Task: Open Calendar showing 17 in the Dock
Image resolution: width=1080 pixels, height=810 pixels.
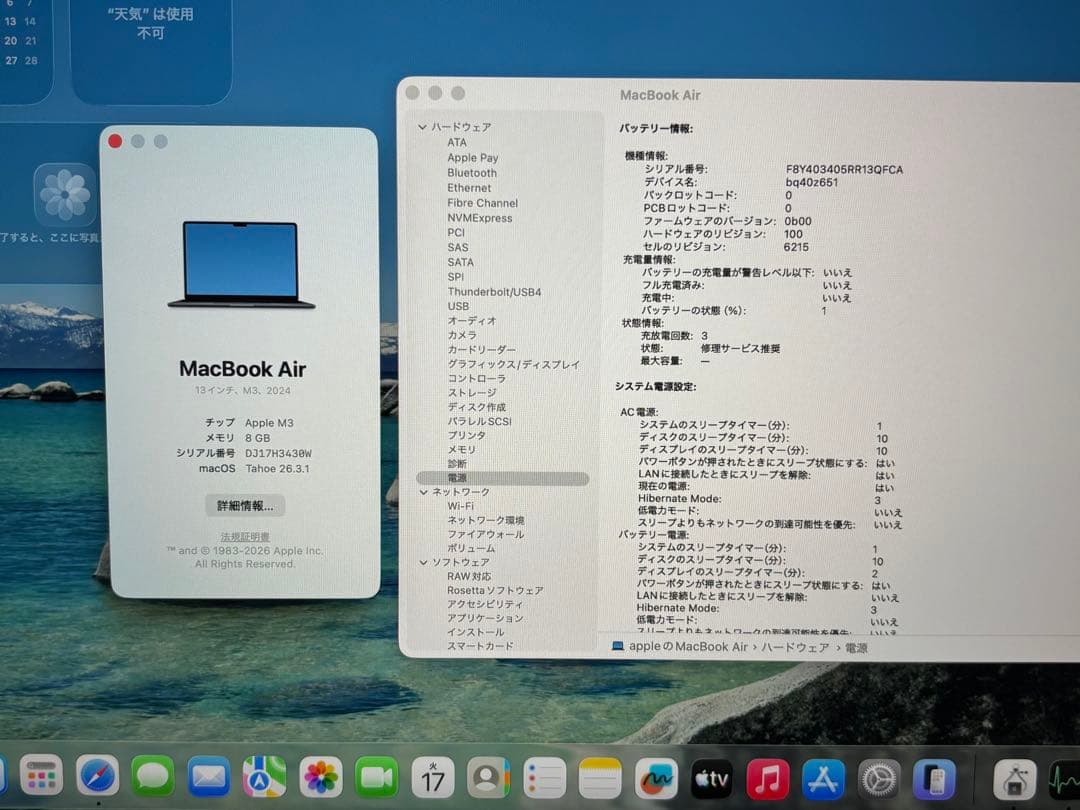Action: click(433, 778)
